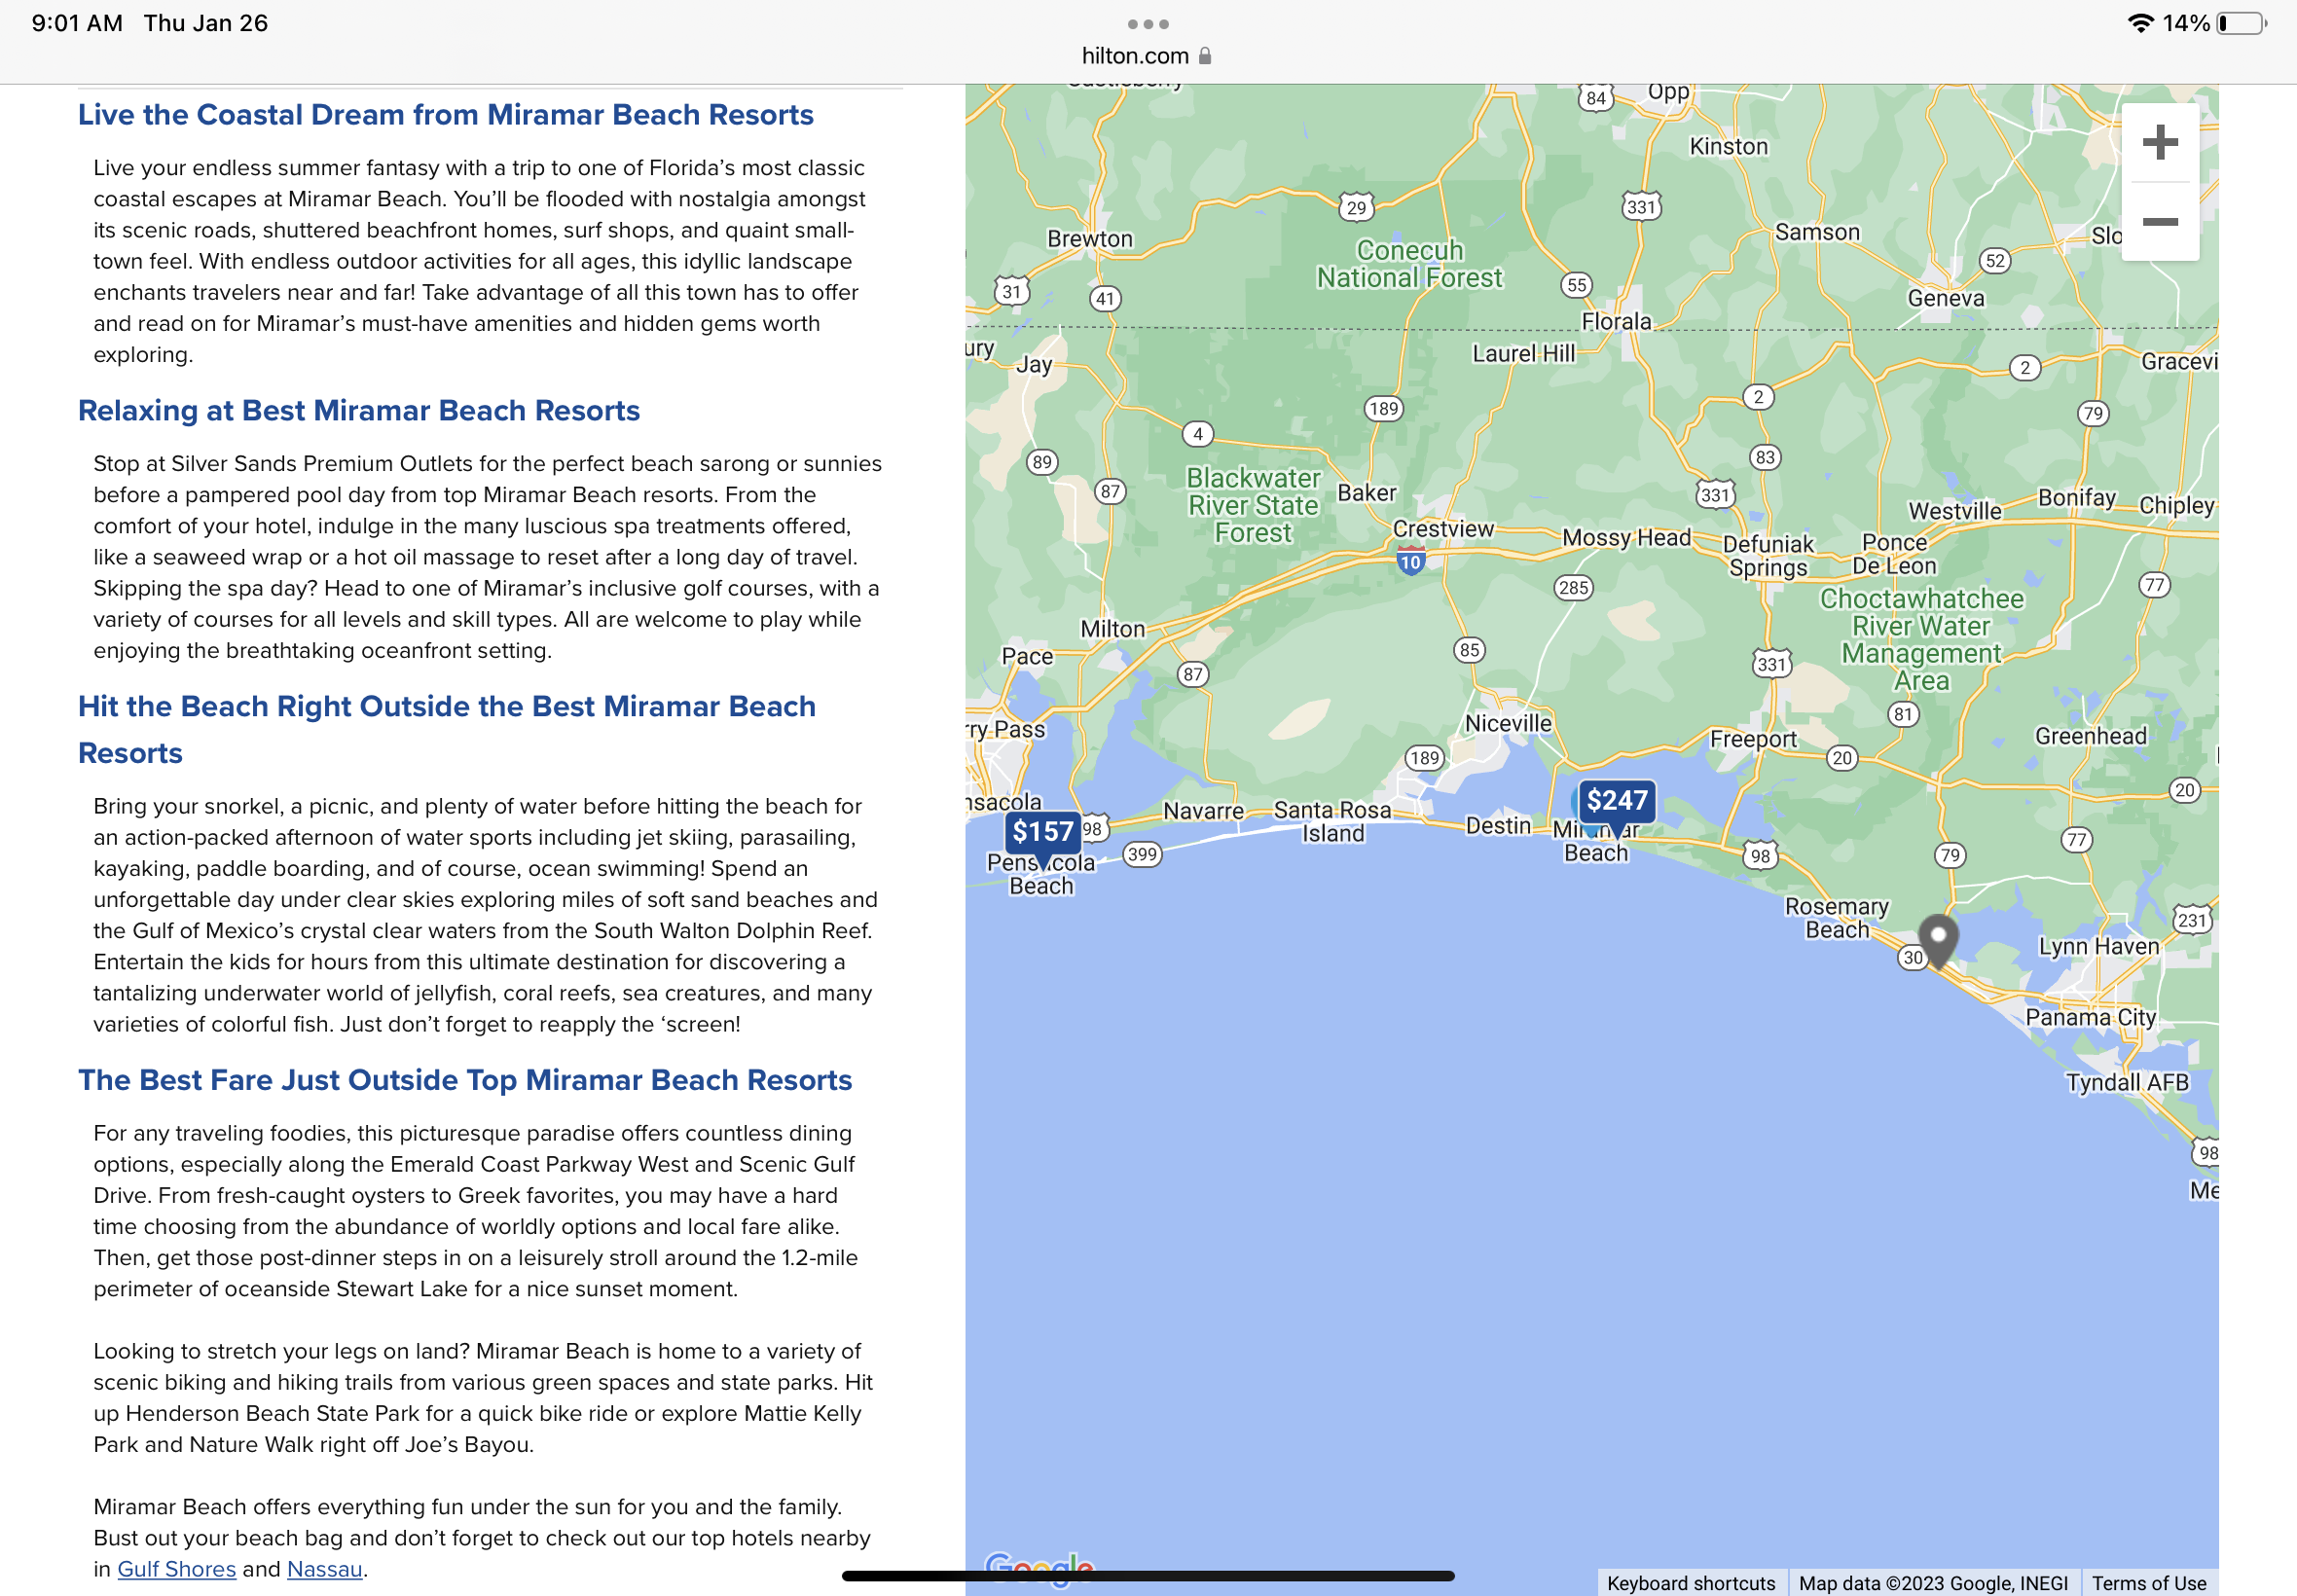Click heading 'Live the Coastal Dream from Miramar Beach Resorts'
The height and width of the screenshot is (1596, 2297).
tap(446, 115)
